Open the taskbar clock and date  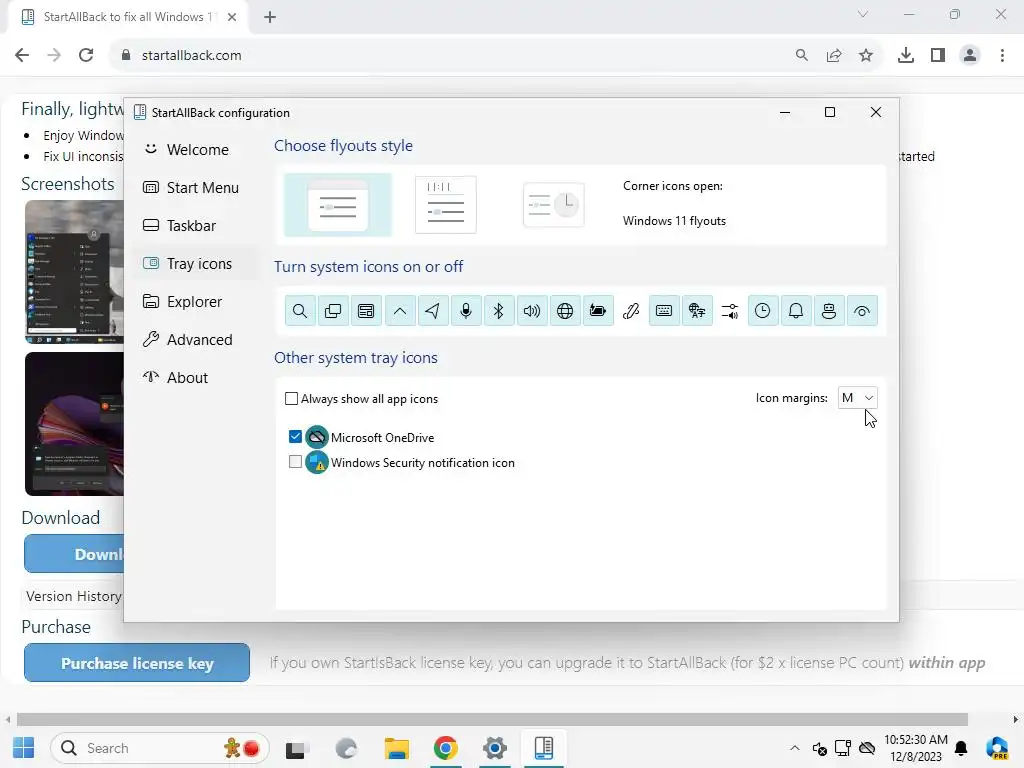[x=916, y=748]
